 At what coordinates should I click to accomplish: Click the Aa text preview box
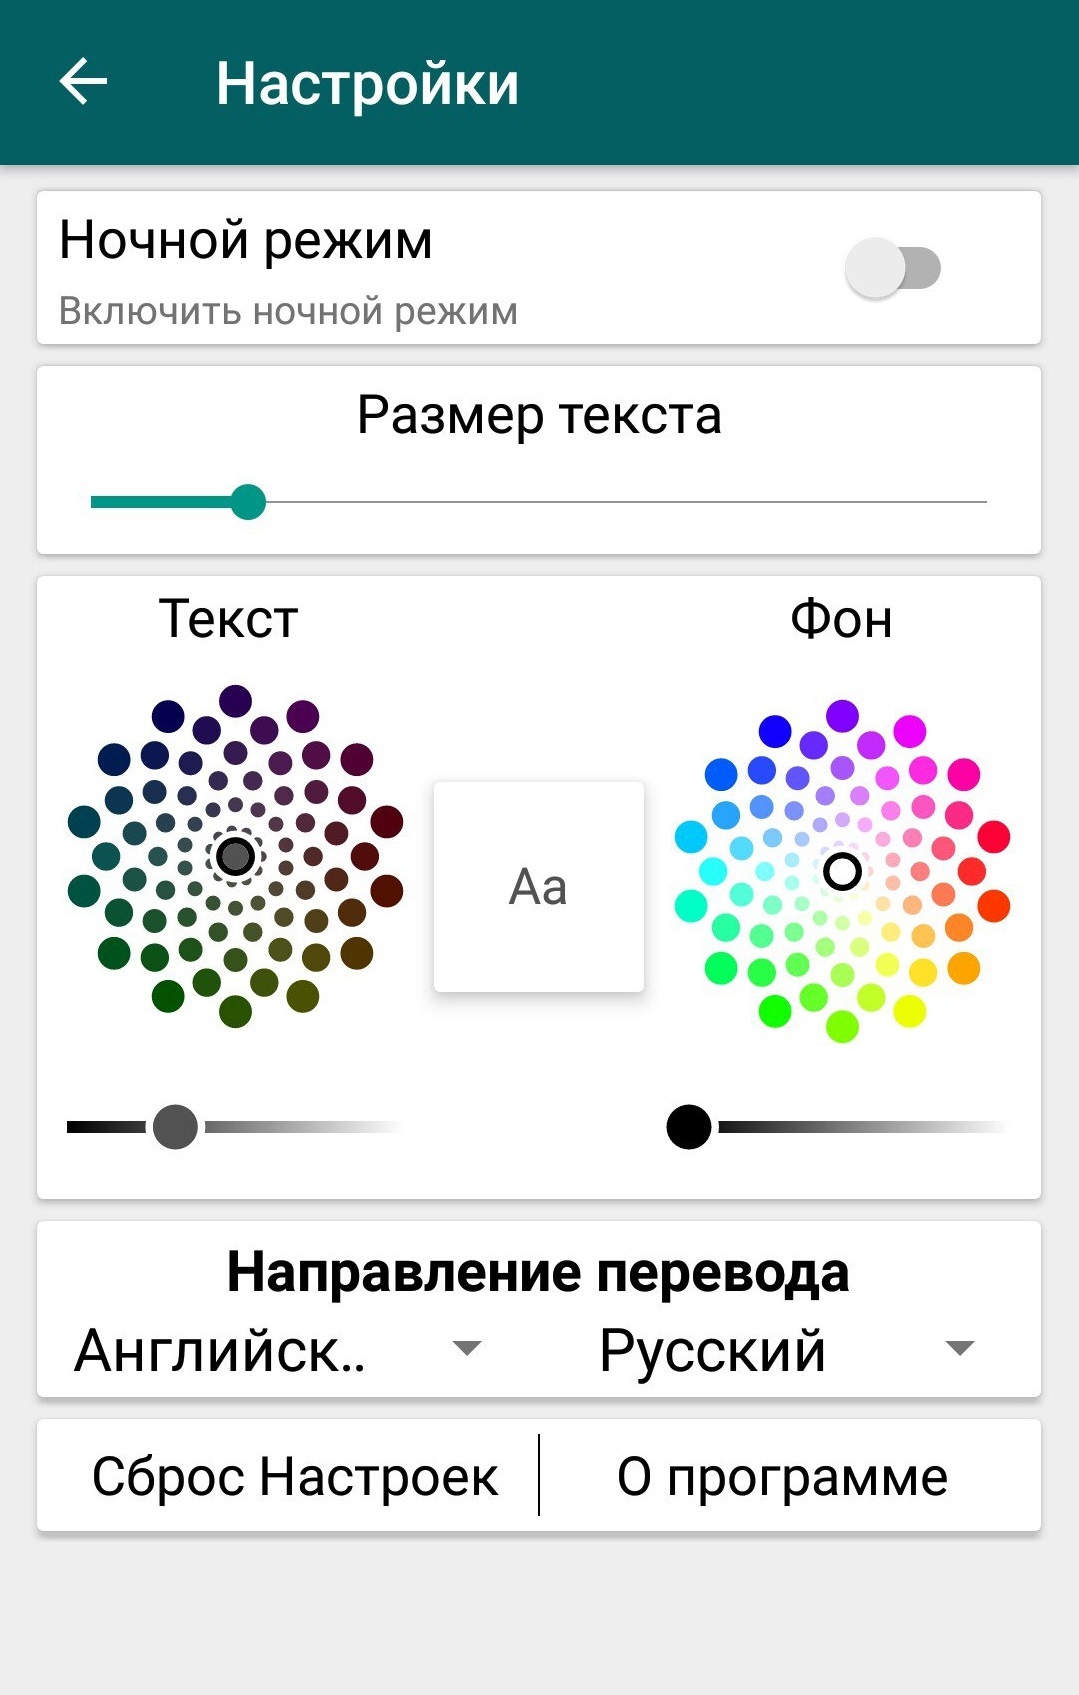point(538,887)
